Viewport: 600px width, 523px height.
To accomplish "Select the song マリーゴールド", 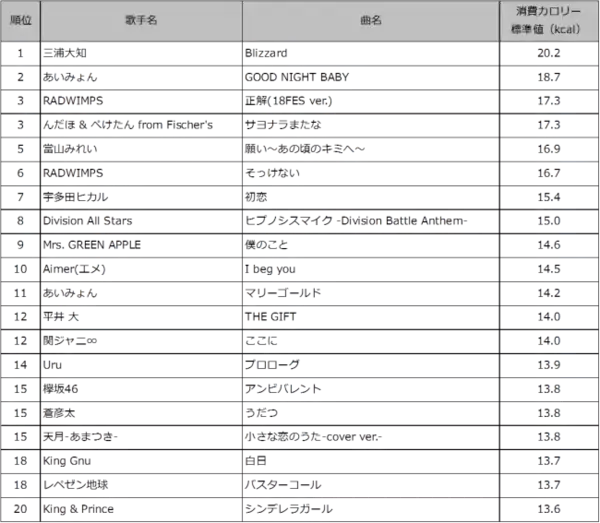I will click(283, 293).
